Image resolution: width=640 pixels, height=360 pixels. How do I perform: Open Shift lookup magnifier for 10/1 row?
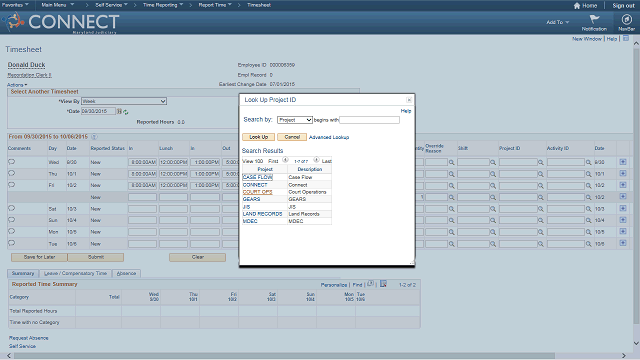pos(493,174)
